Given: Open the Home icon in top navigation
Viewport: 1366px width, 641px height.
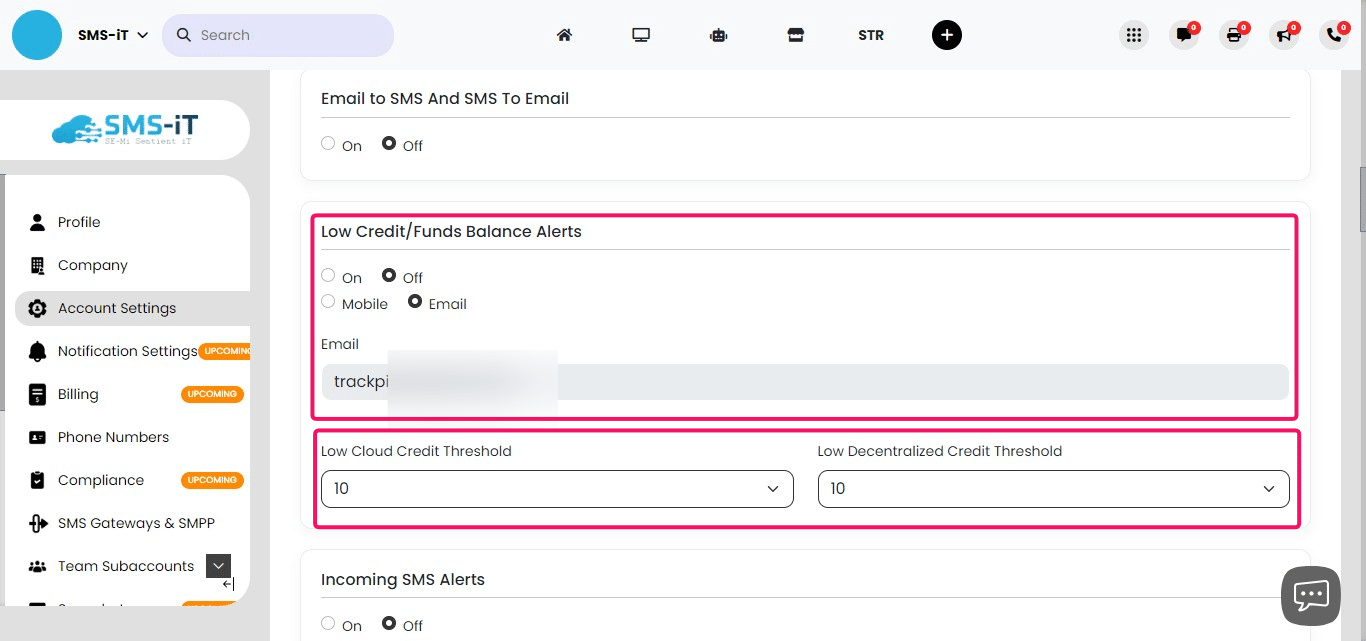Looking at the screenshot, I should click(564, 34).
